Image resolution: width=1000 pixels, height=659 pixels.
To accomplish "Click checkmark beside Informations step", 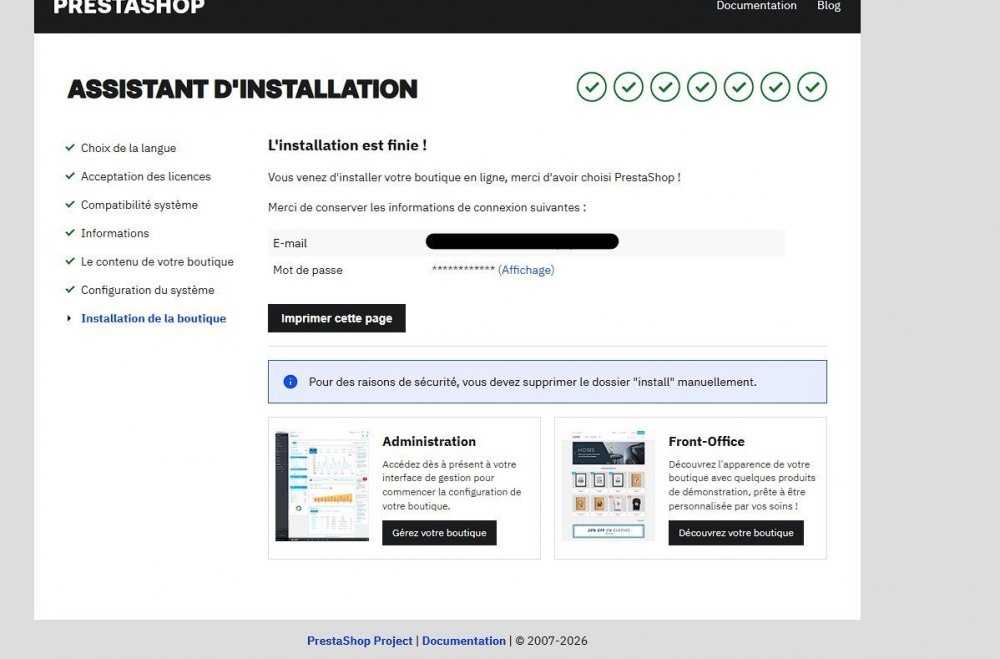I will click(70, 233).
